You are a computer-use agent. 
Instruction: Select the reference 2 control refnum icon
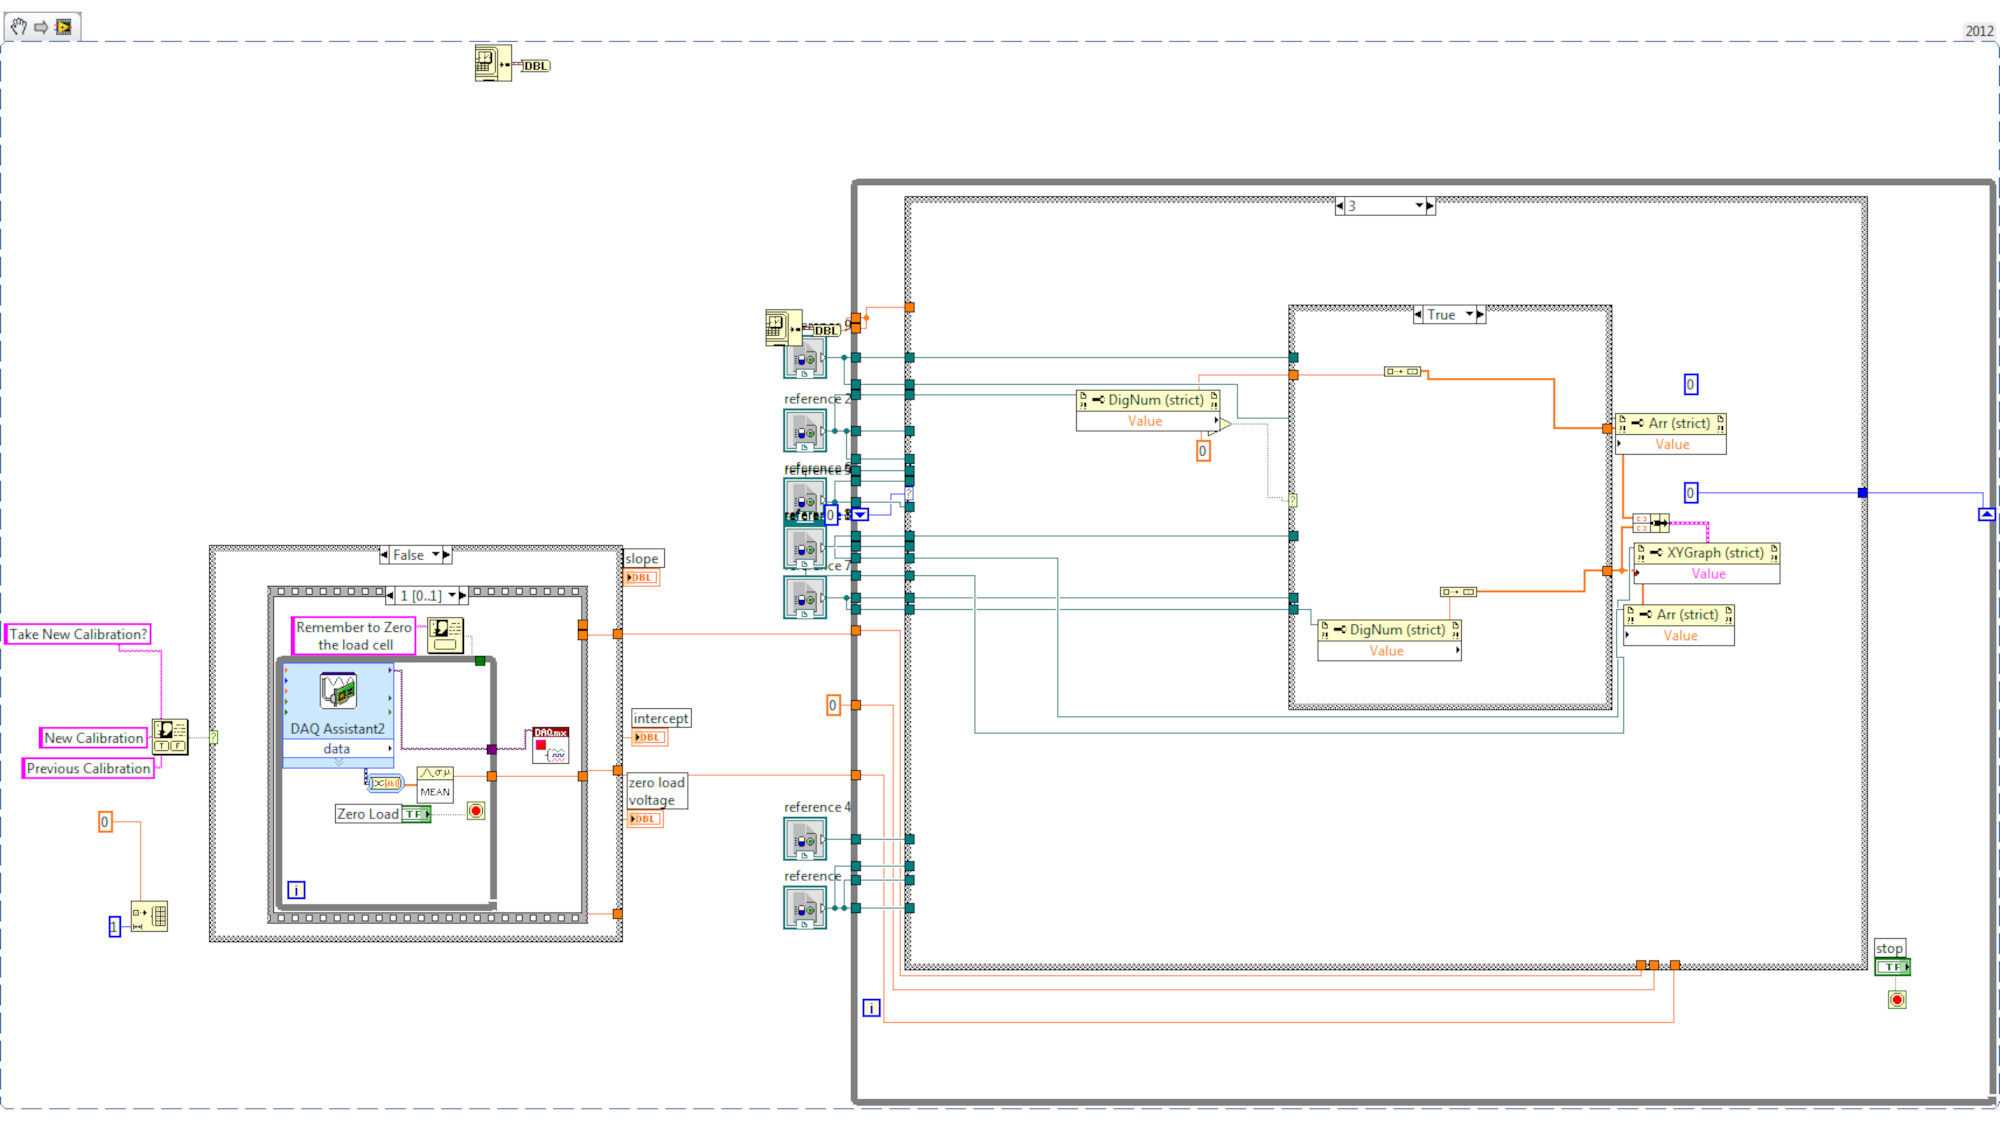pyautogui.click(x=804, y=431)
